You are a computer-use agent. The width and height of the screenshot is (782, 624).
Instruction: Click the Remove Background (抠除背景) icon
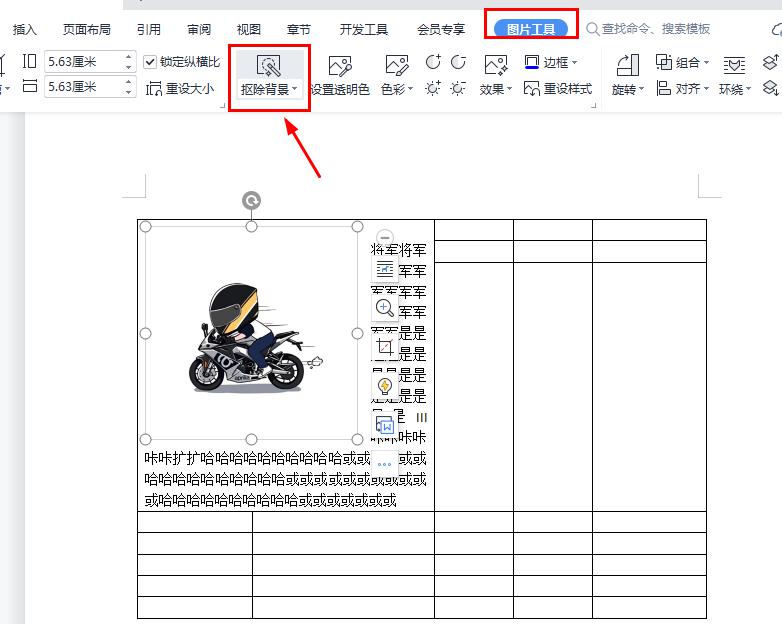click(268, 65)
